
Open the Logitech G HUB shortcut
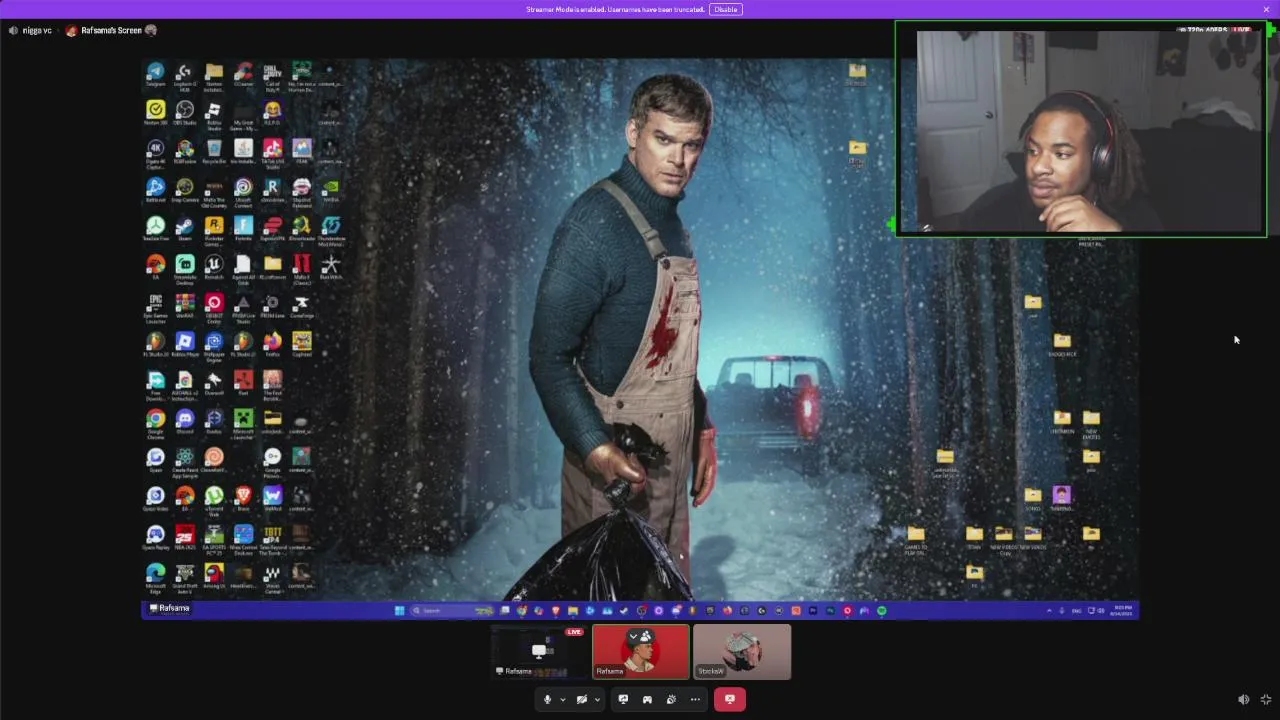click(184, 77)
